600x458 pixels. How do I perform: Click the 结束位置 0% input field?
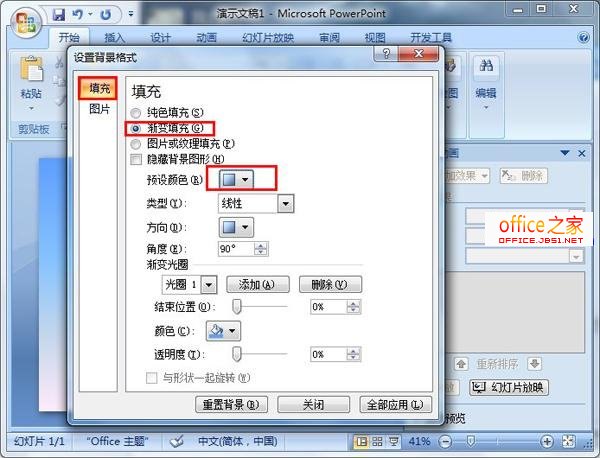coord(328,307)
